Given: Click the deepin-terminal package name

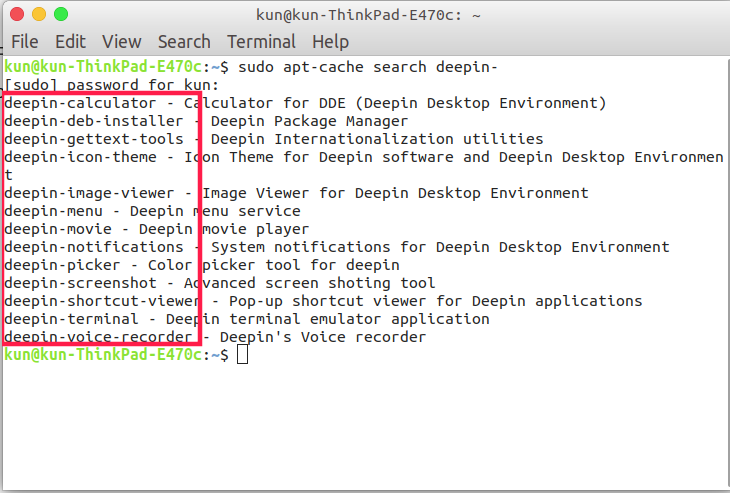Looking at the screenshot, I should pyautogui.click(x=71, y=319).
